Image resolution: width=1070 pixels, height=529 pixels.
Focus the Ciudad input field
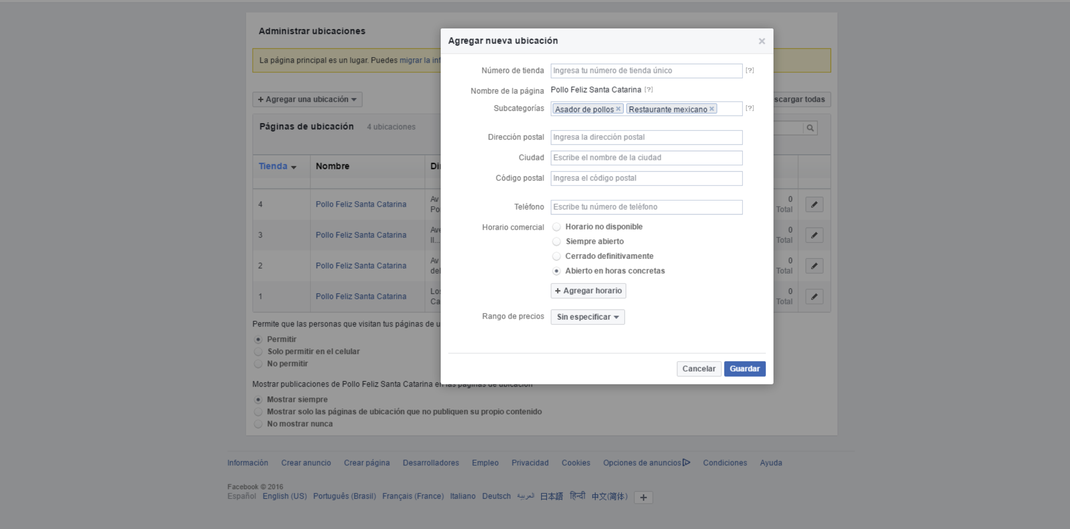(x=646, y=158)
